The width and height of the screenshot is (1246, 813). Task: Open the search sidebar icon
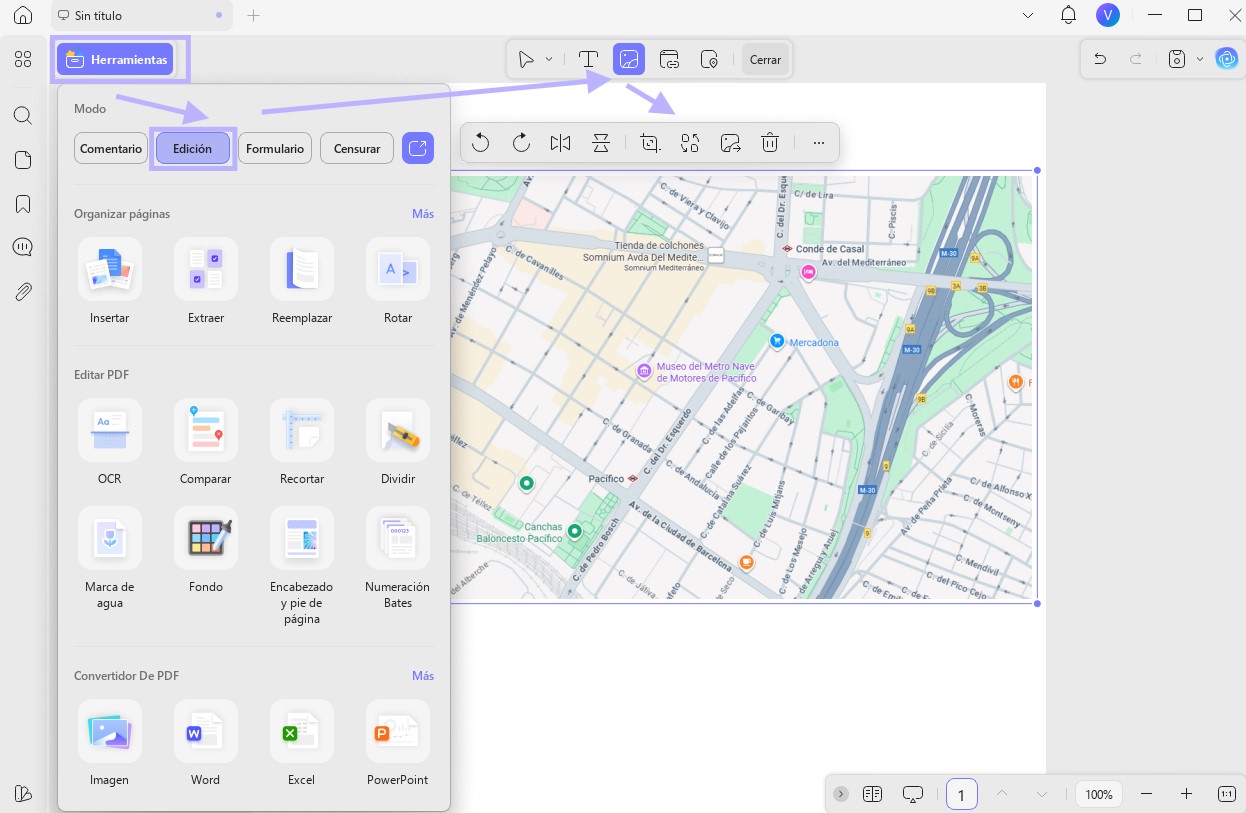pos(23,116)
